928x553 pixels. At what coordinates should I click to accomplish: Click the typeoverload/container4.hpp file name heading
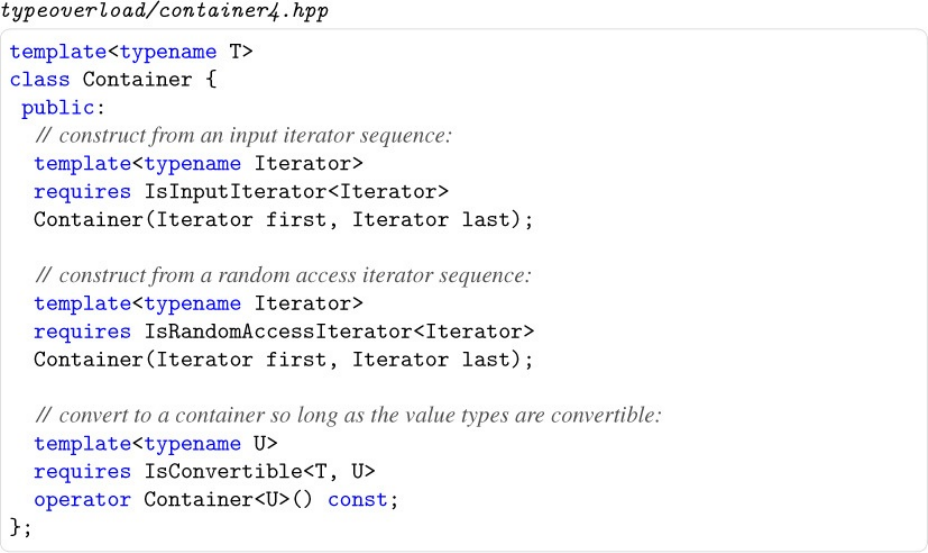(166, 14)
